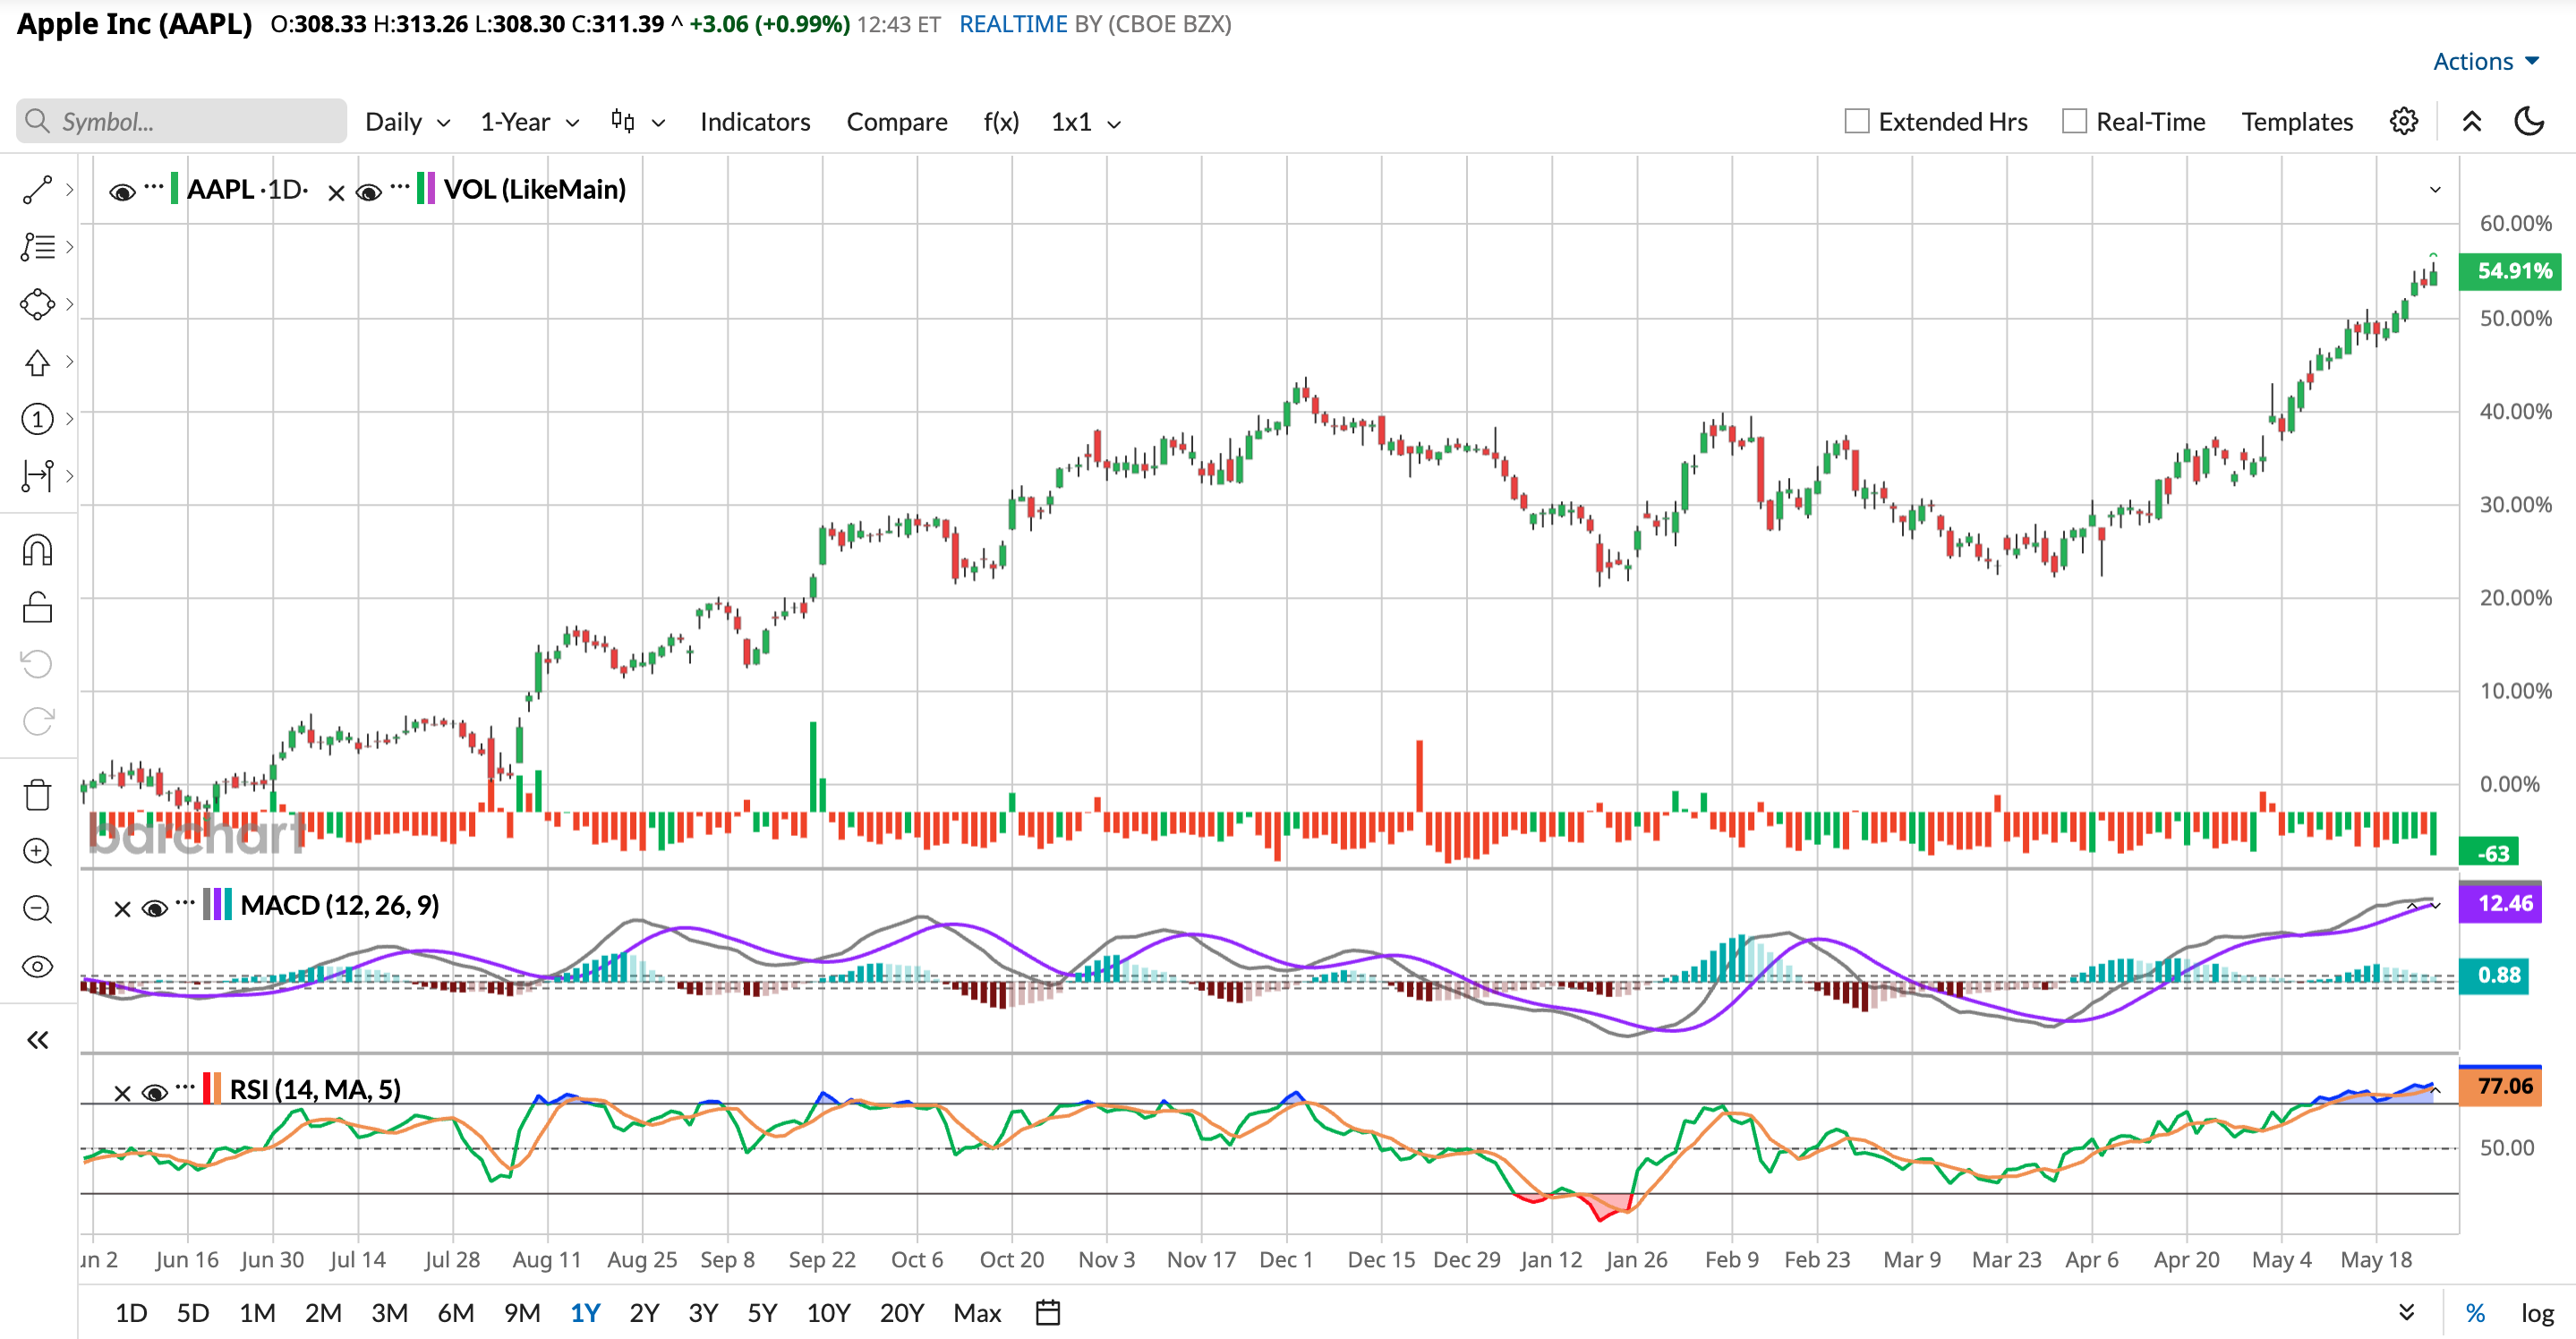This screenshot has width=2576, height=1339.
Task: Click the zoom in magnifier icon
Action: [x=37, y=852]
